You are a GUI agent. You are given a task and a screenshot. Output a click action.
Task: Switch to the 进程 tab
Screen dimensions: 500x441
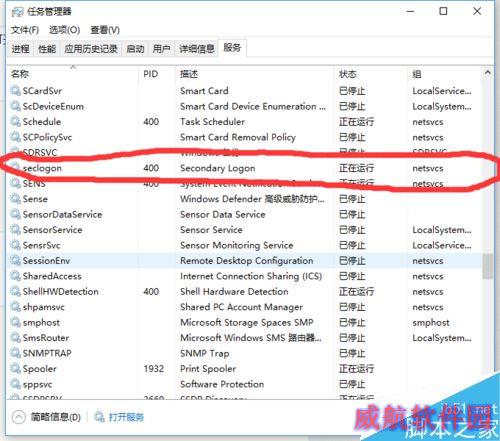point(21,49)
